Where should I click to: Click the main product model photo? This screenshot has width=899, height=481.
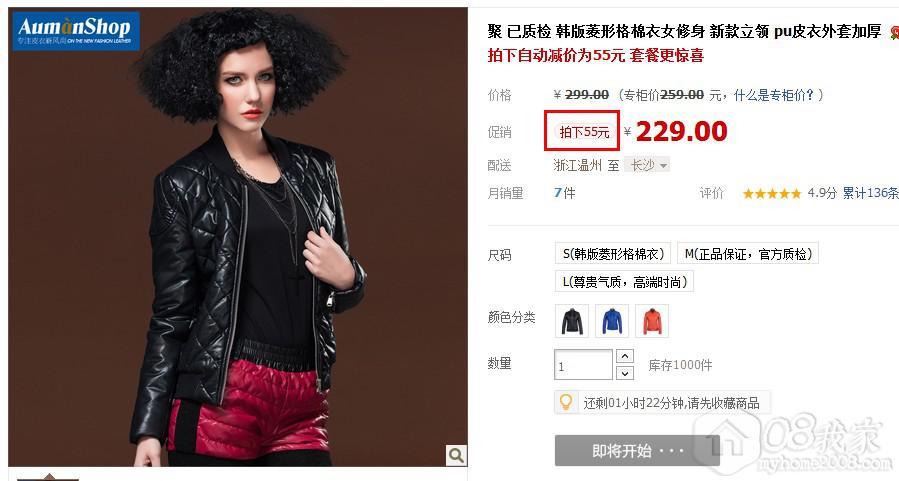[238, 237]
